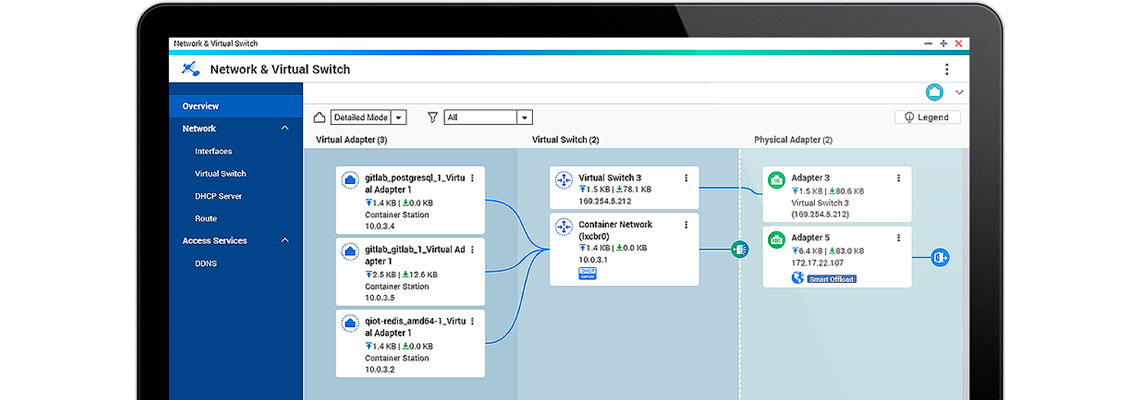Open the Interfaces sidebar item

(213, 151)
